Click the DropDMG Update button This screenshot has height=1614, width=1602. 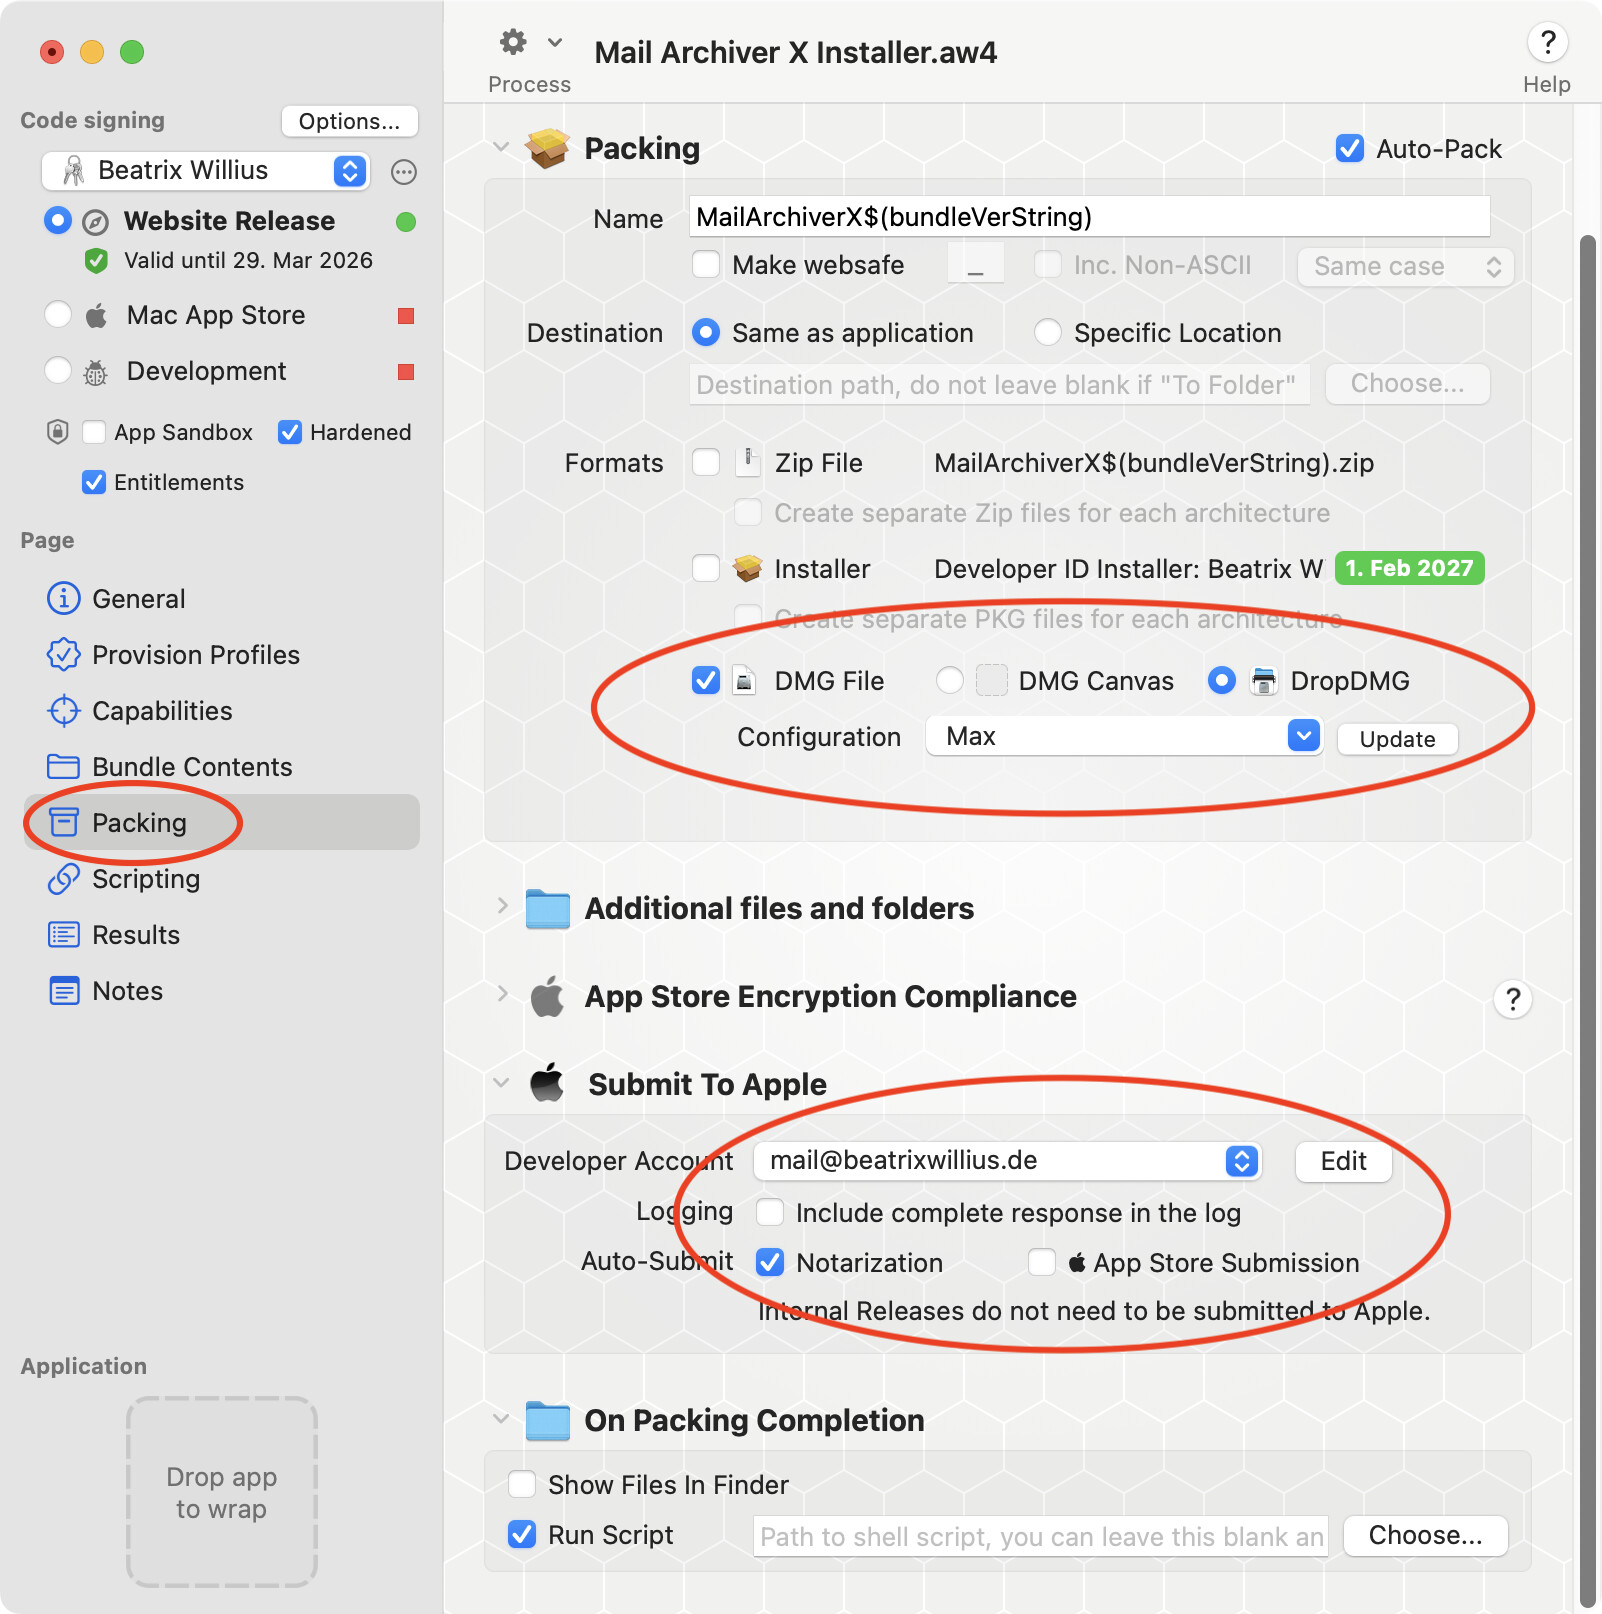[1397, 739]
